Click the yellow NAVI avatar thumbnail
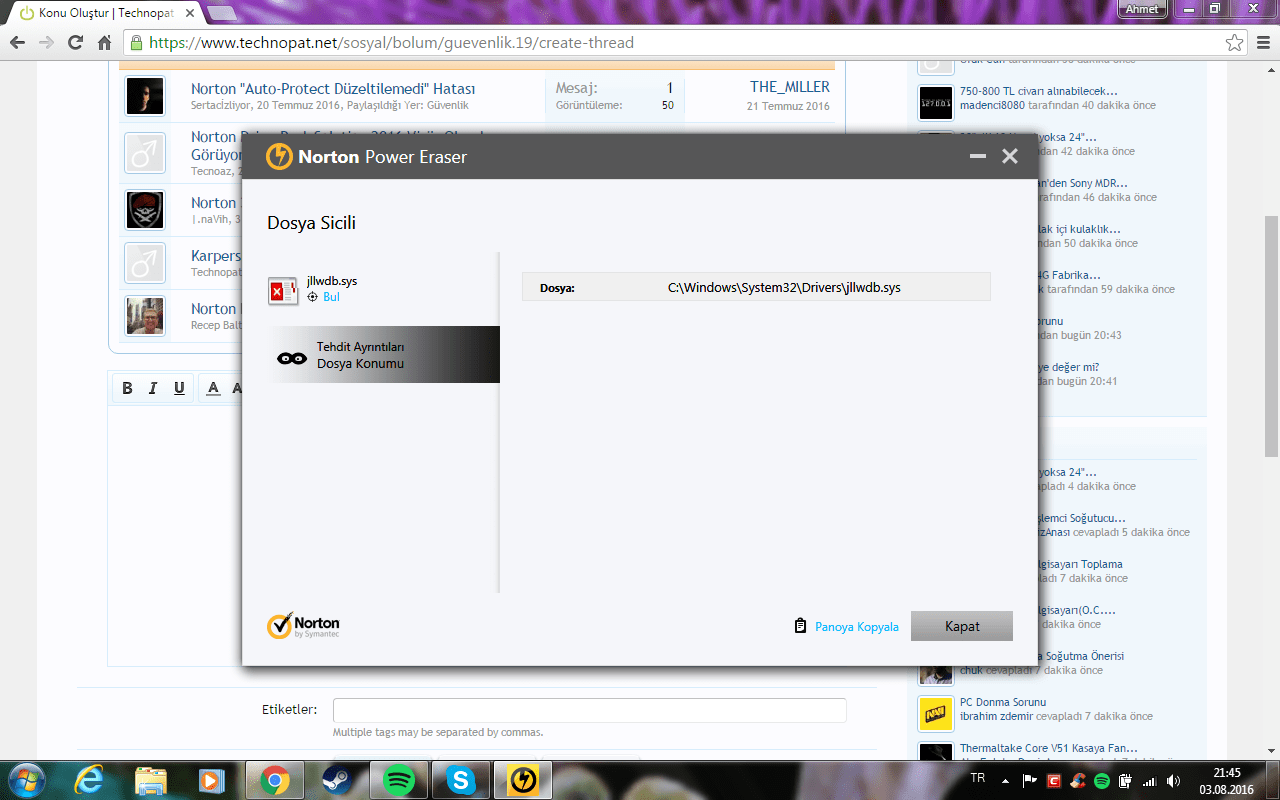This screenshot has height=800, width=1280. (936, 713)
